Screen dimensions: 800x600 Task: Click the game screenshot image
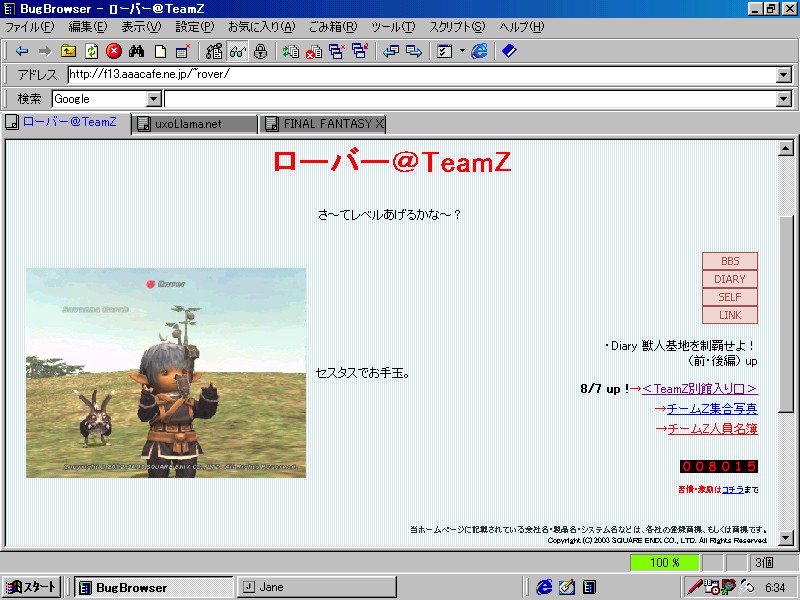pos(166,373)
